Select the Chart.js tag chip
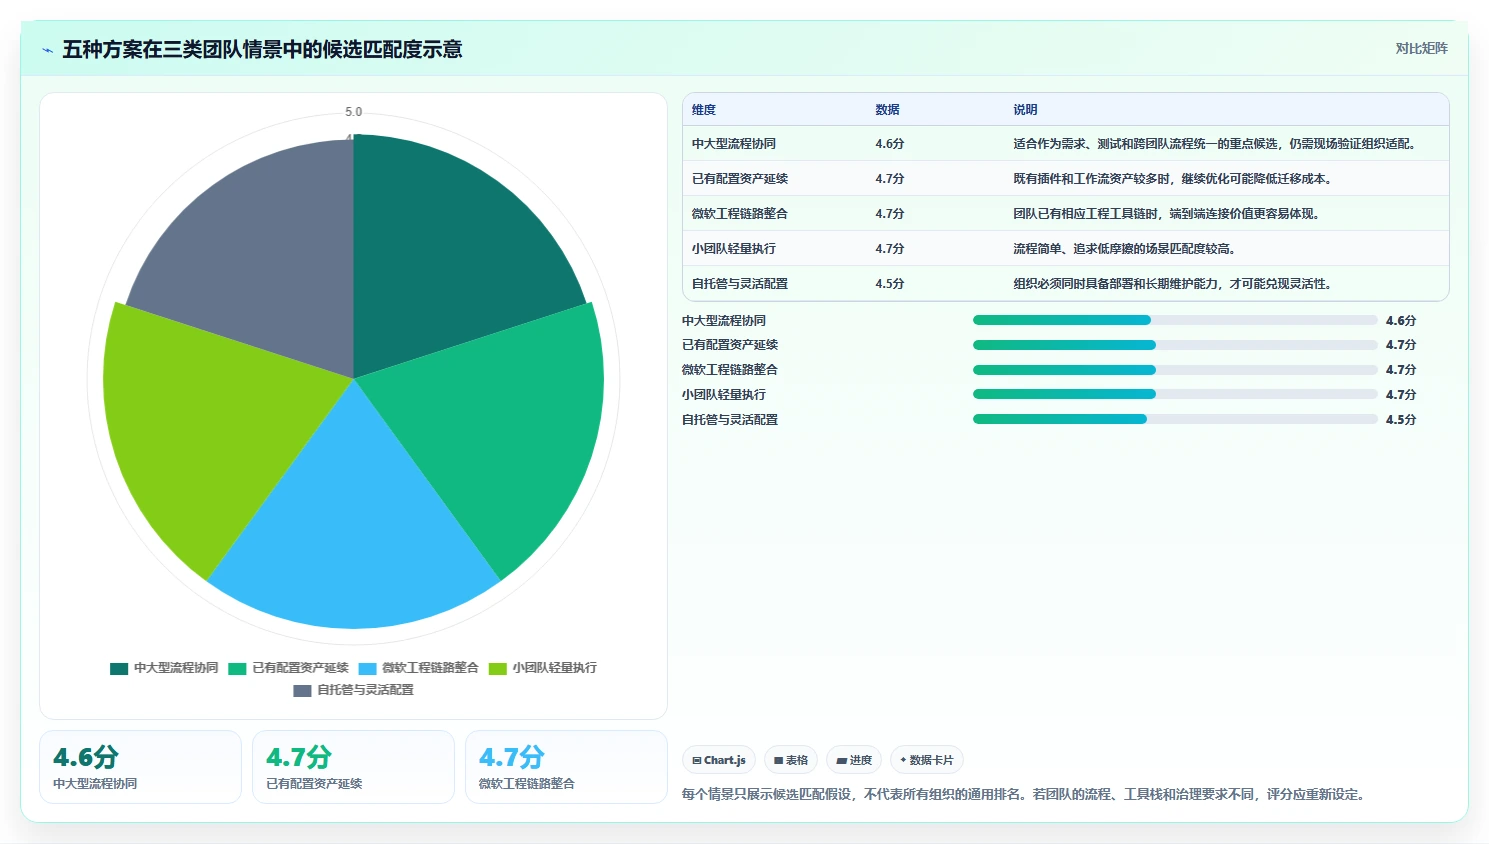1489x844 pixels. (719, 760)
